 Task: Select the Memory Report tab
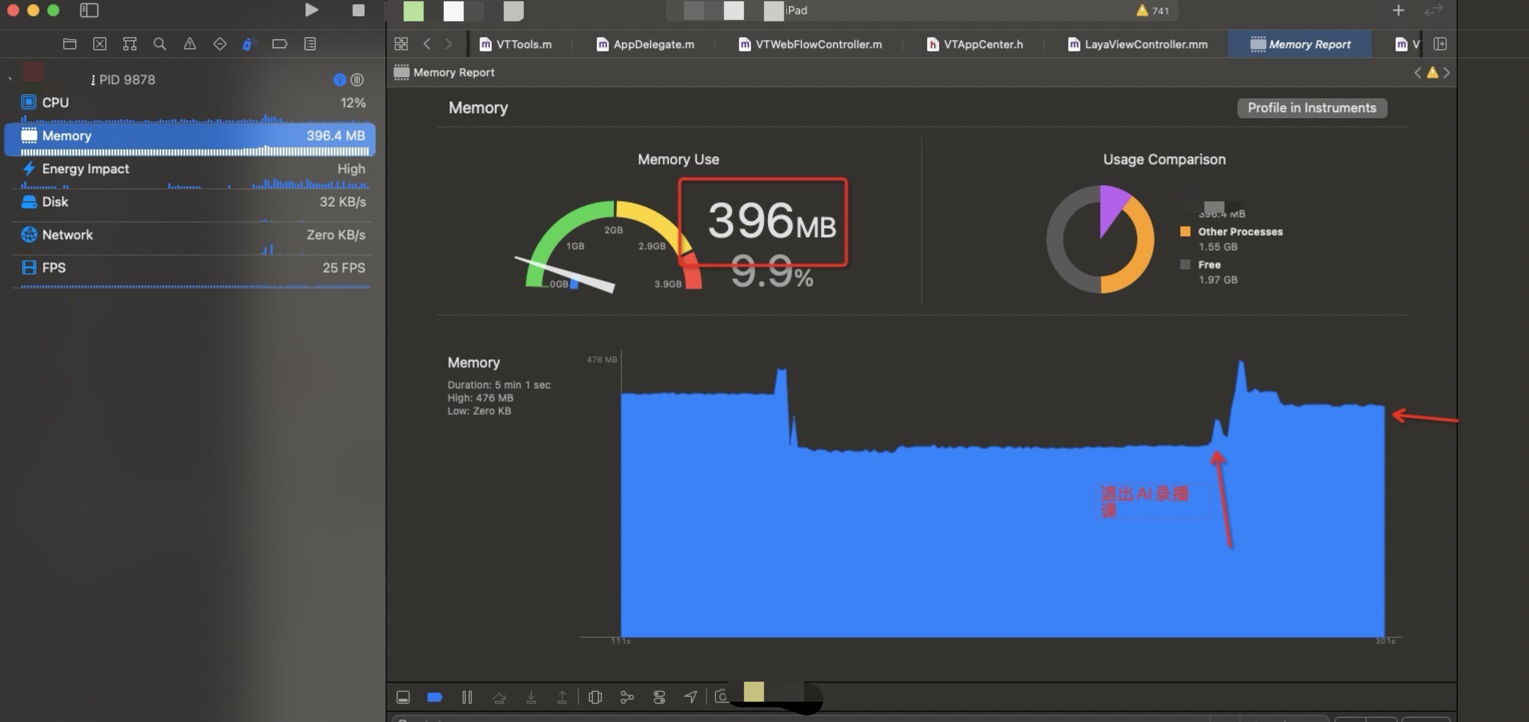coord(1300,44)
